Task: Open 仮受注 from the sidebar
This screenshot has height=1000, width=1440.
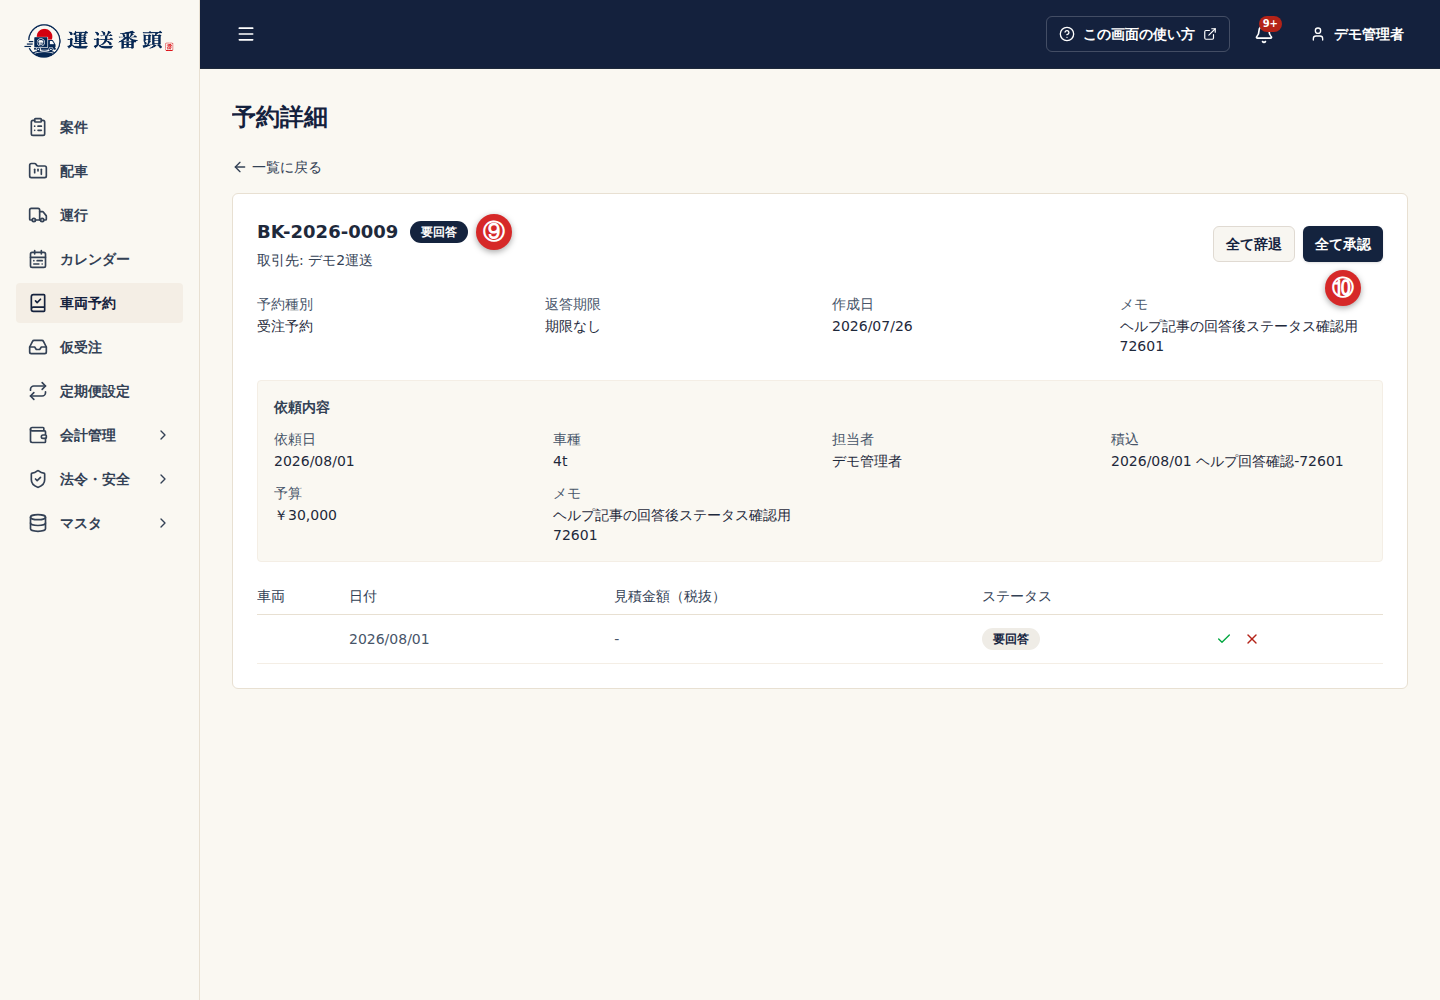Action: tap(99, 347)
